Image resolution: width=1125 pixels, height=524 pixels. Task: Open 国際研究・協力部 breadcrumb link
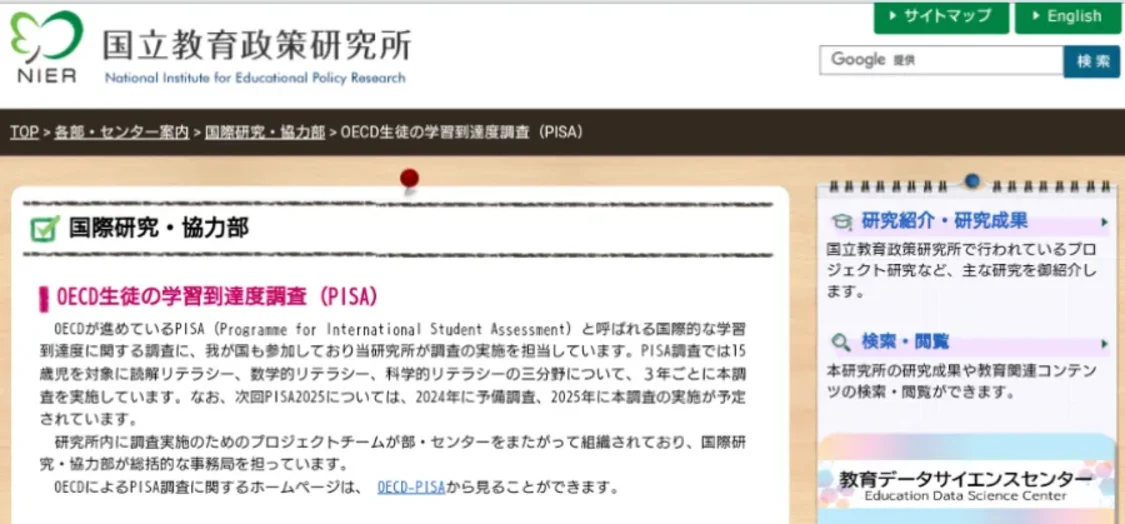(265, 132)
